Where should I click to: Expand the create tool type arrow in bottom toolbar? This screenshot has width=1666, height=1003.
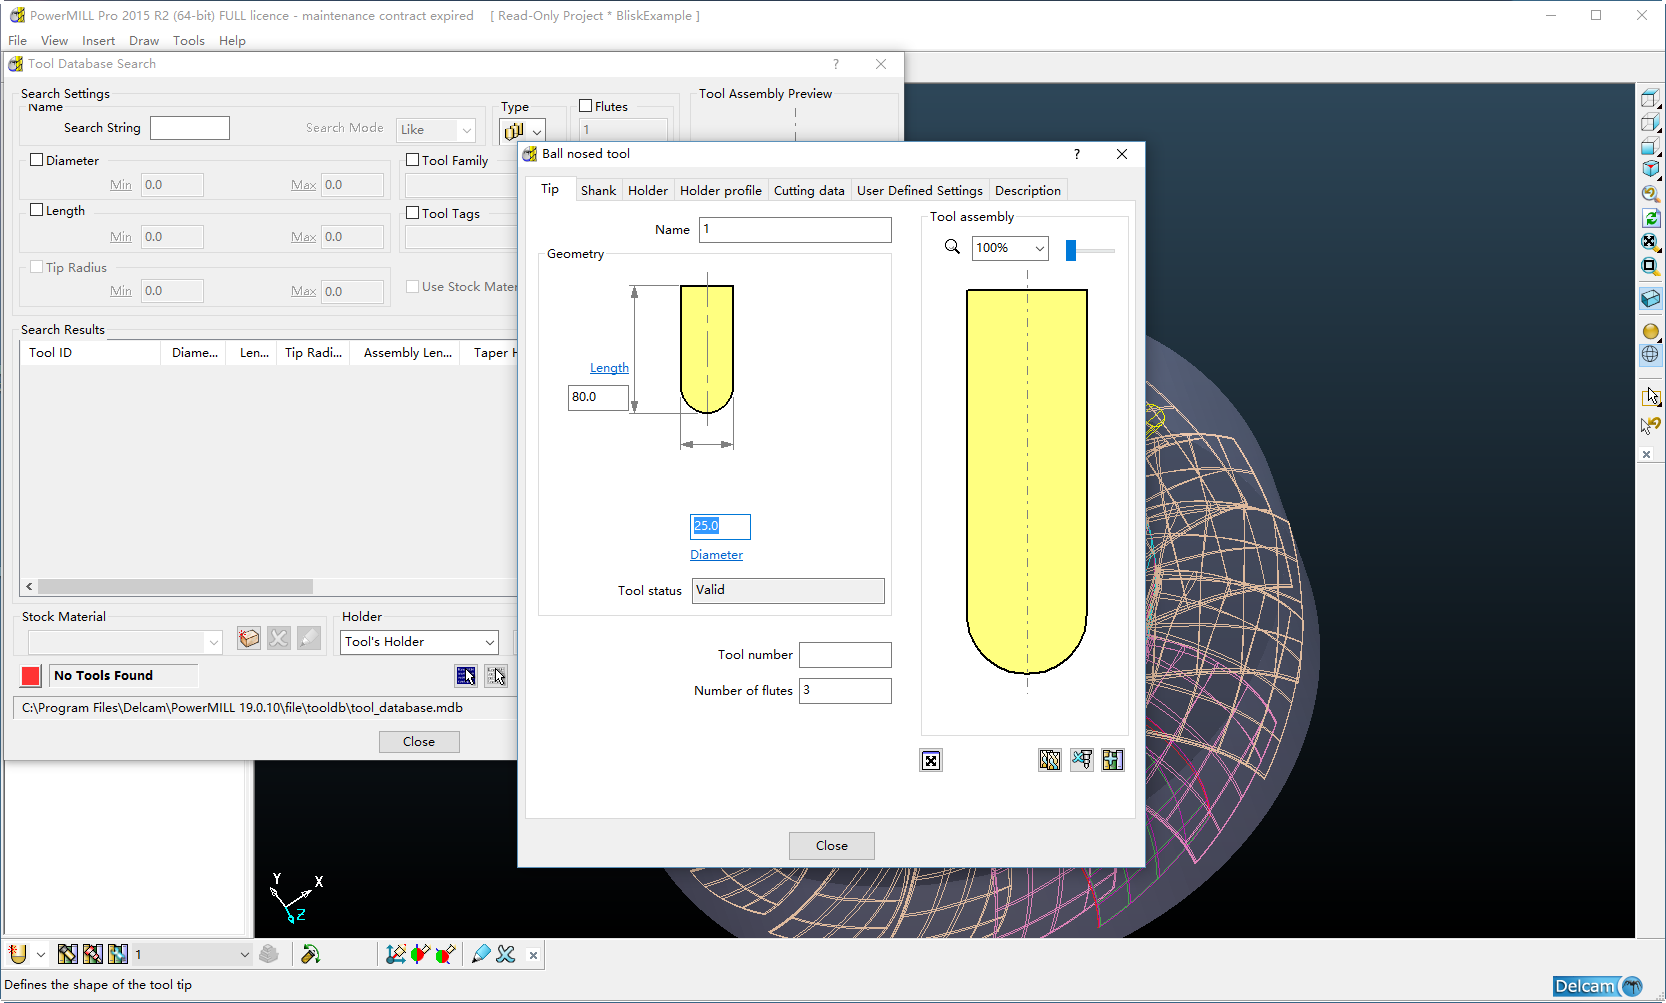41,955
